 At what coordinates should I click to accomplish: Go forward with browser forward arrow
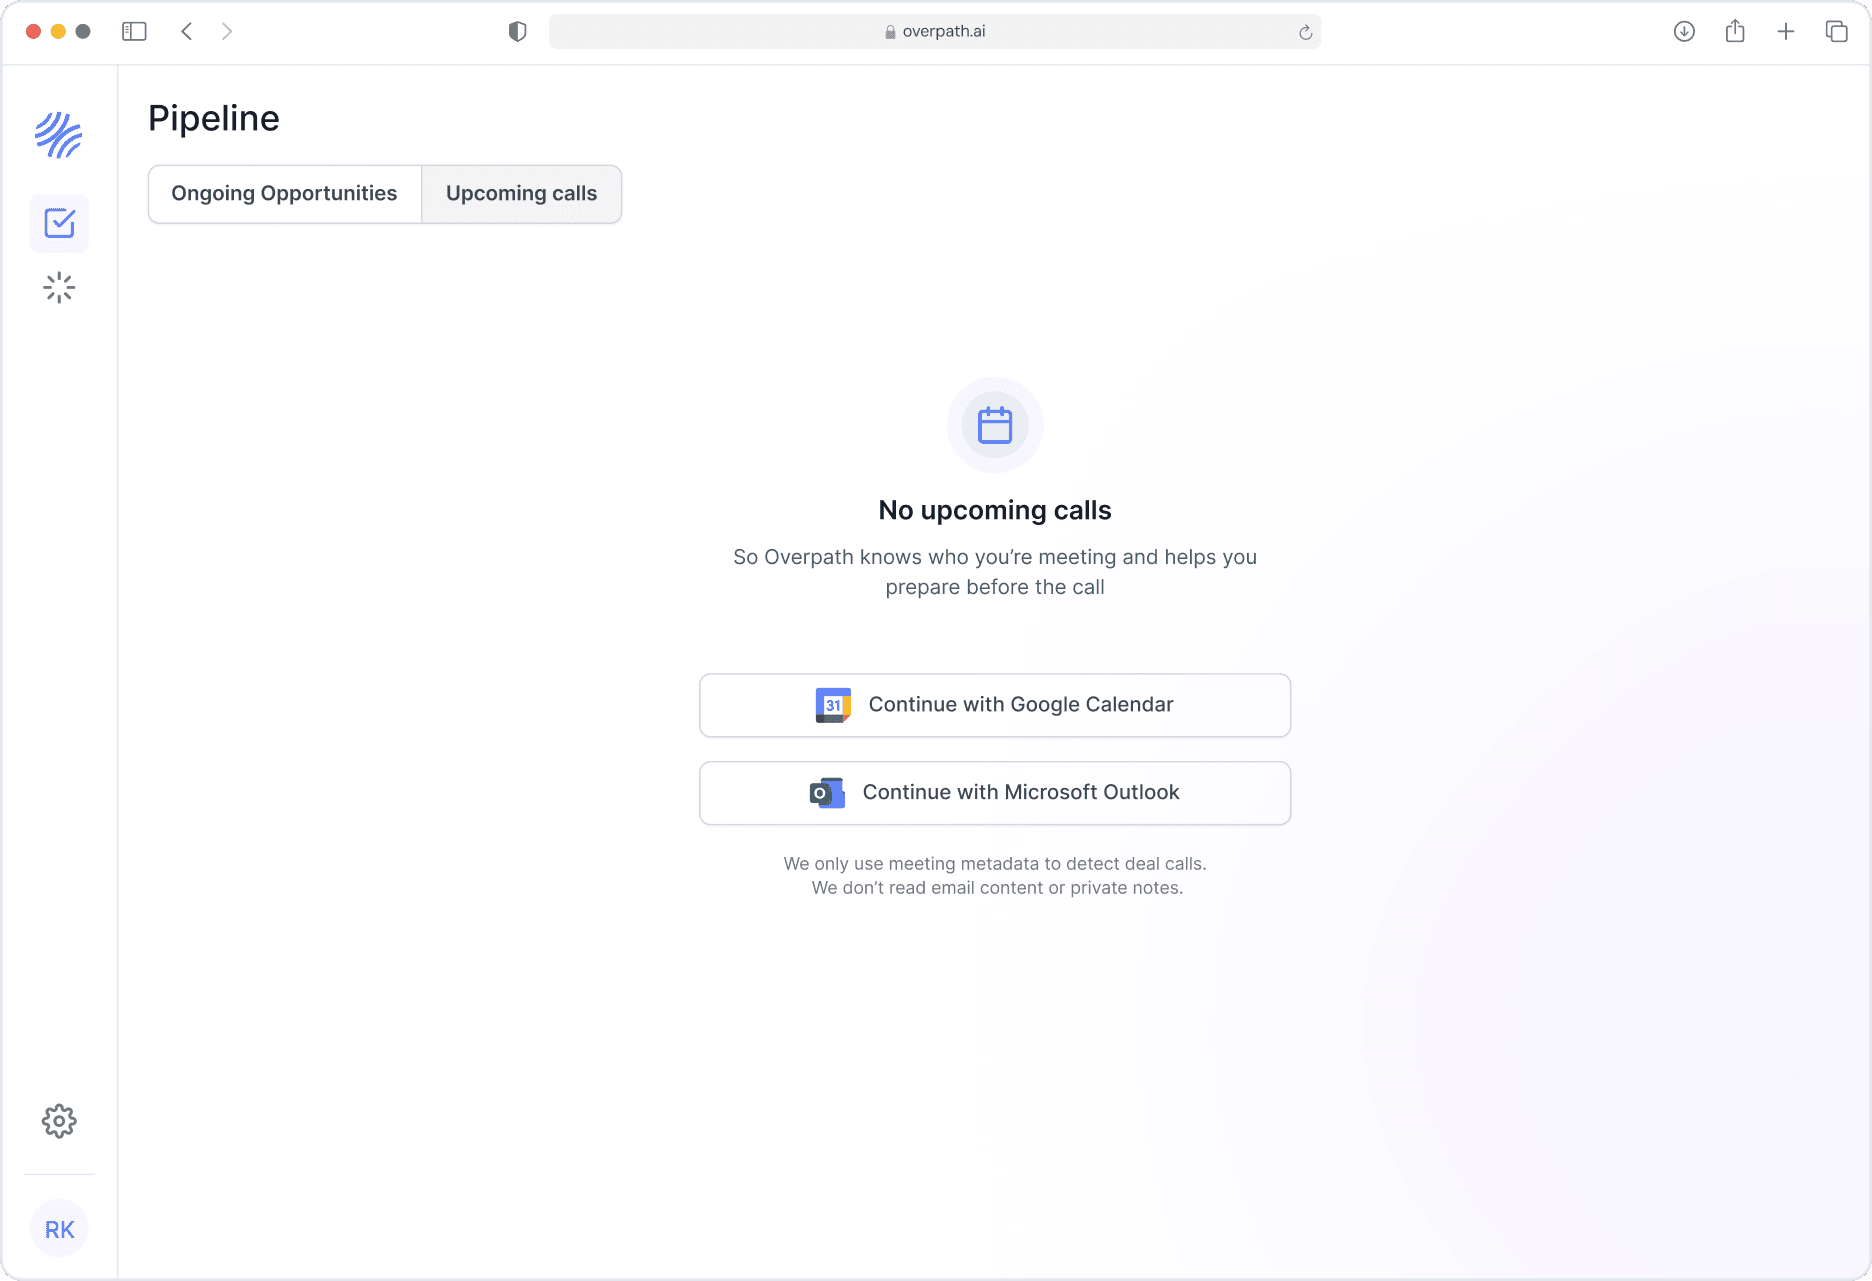(227, 32)
